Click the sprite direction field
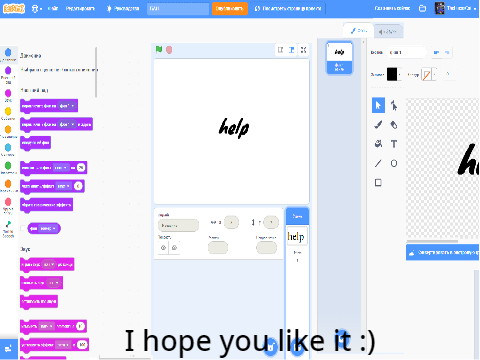480x360 pixels. (266, 248)
